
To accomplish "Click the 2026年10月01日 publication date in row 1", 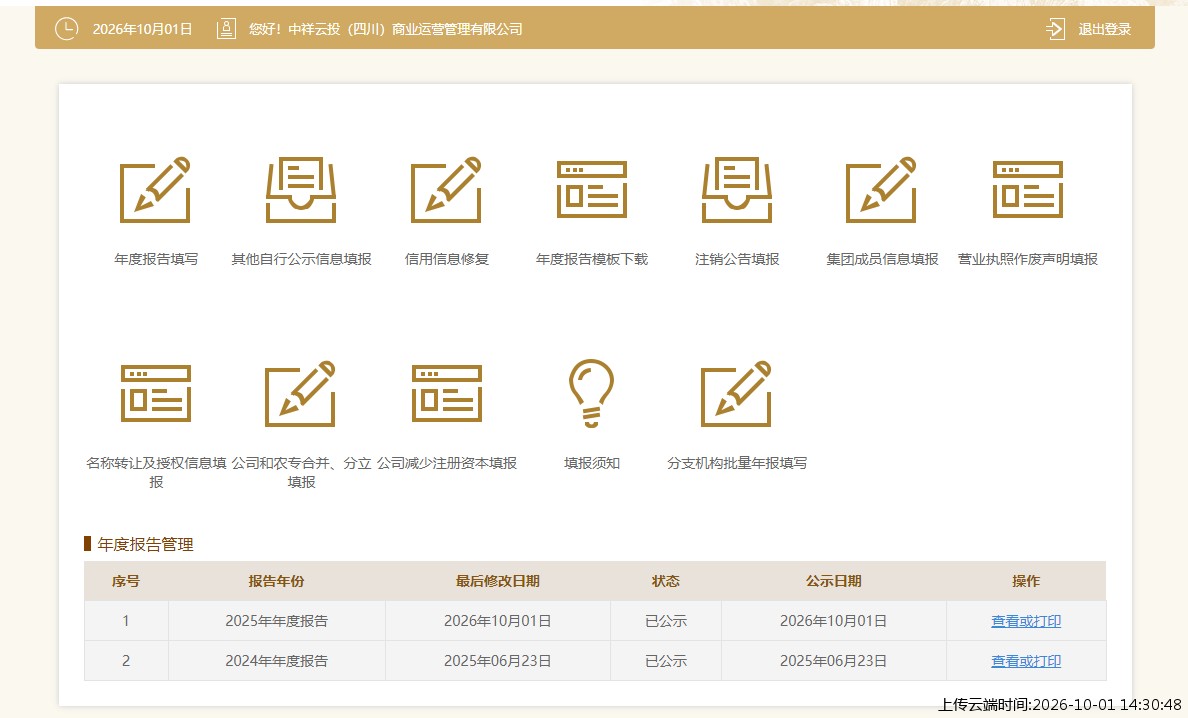I will [833, 621].
